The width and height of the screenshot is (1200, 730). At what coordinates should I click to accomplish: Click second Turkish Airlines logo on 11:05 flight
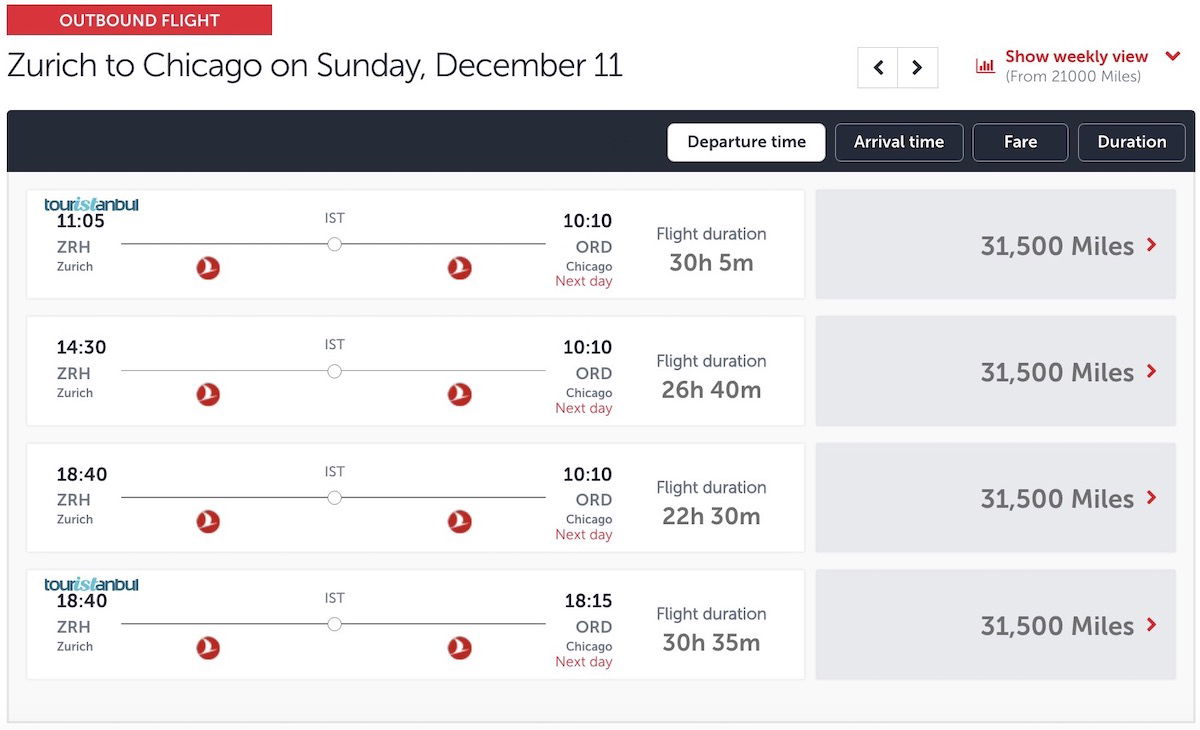click(459, 268)
